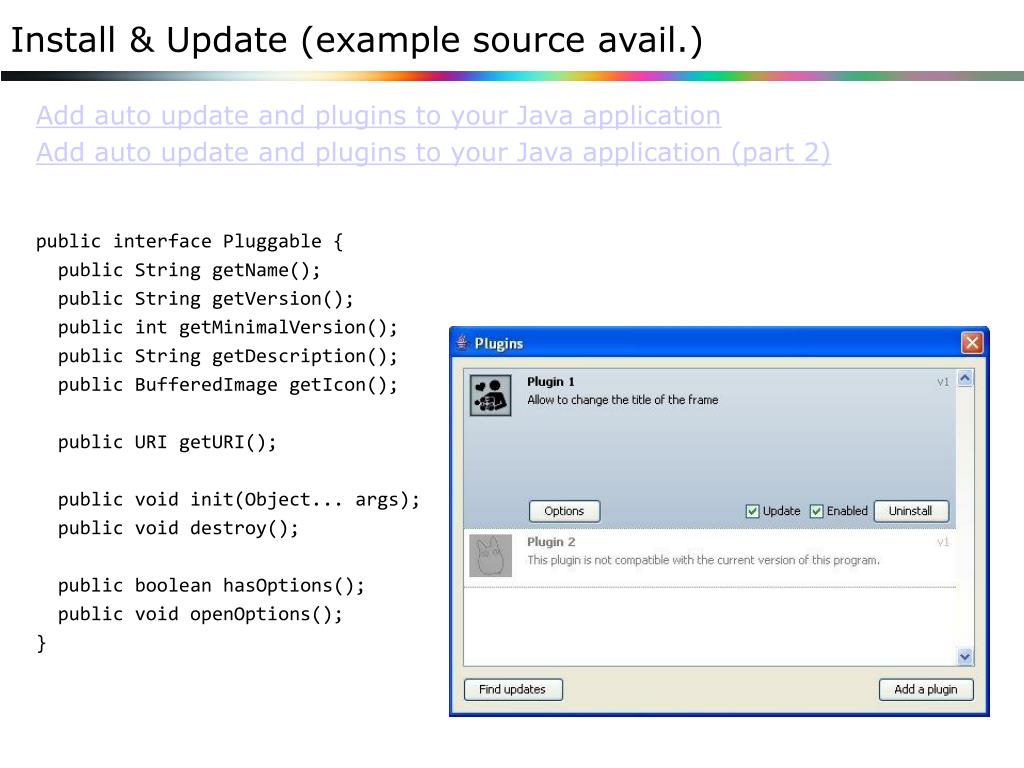
Task: Uninstall Plugin 1
Action: point(911,511)
